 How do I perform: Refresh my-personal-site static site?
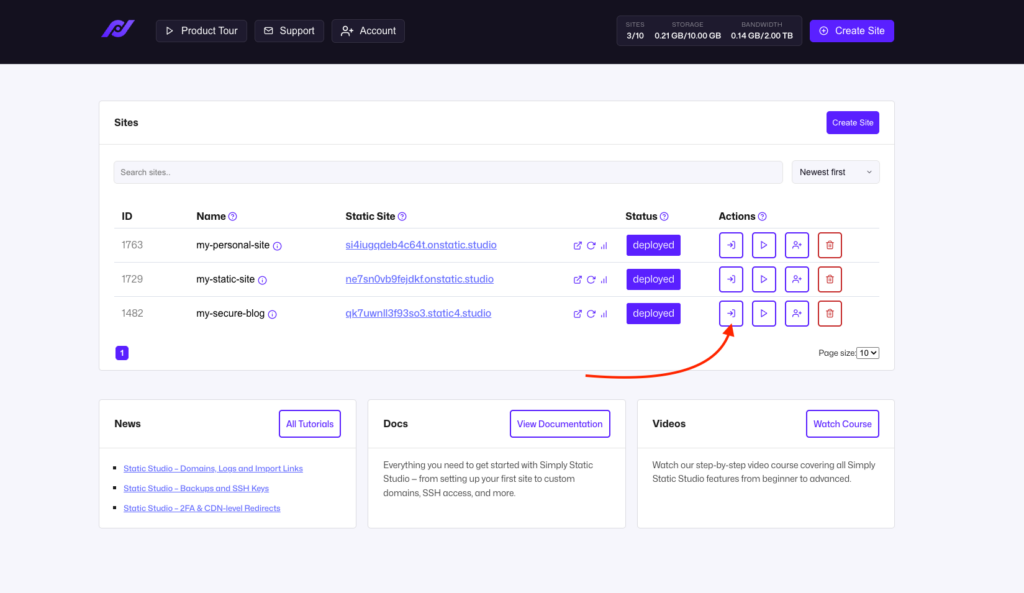coord(591,246)
